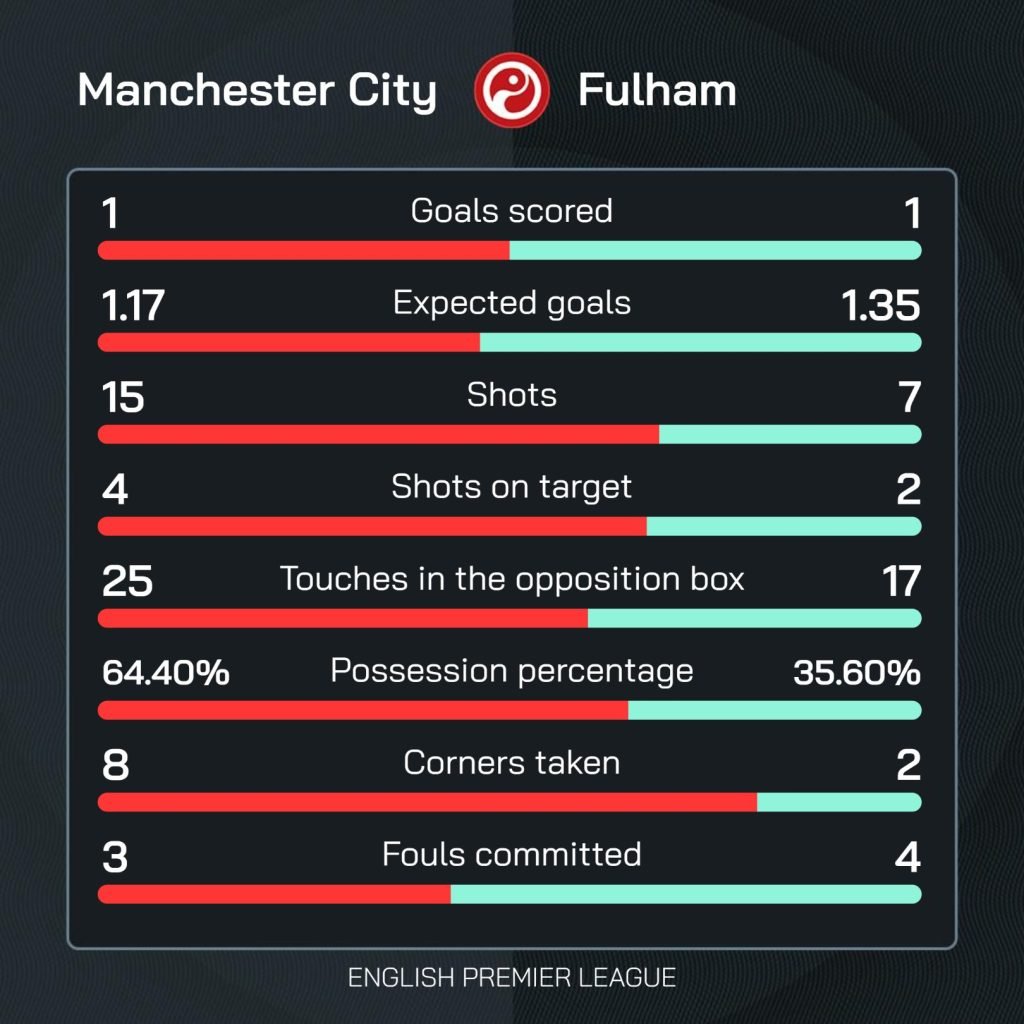Click the Corners taken label
Viewport: 1024px width, 1024px height.
[511, 763]
